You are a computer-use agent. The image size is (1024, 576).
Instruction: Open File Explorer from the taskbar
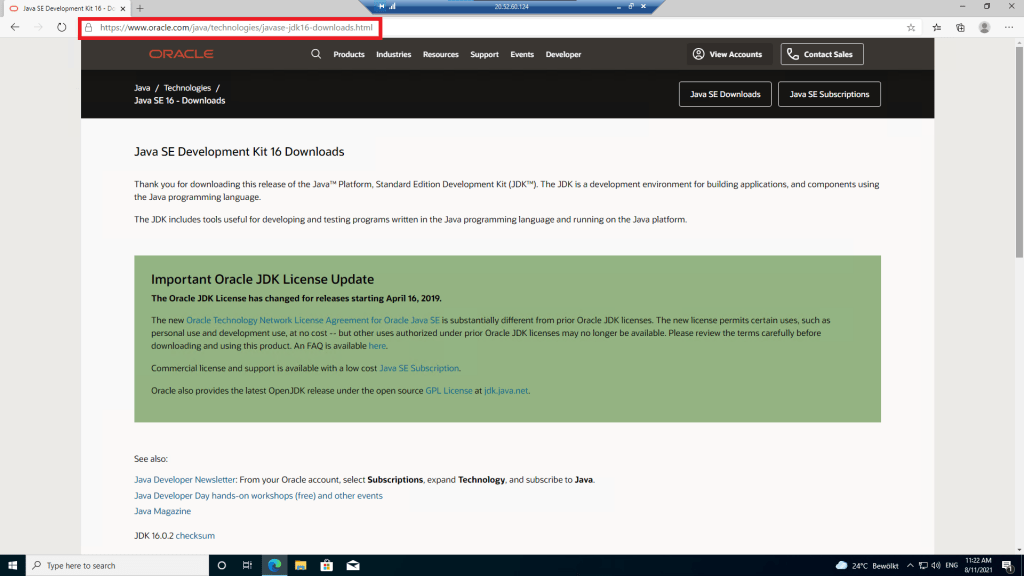(x=299, y=565)
